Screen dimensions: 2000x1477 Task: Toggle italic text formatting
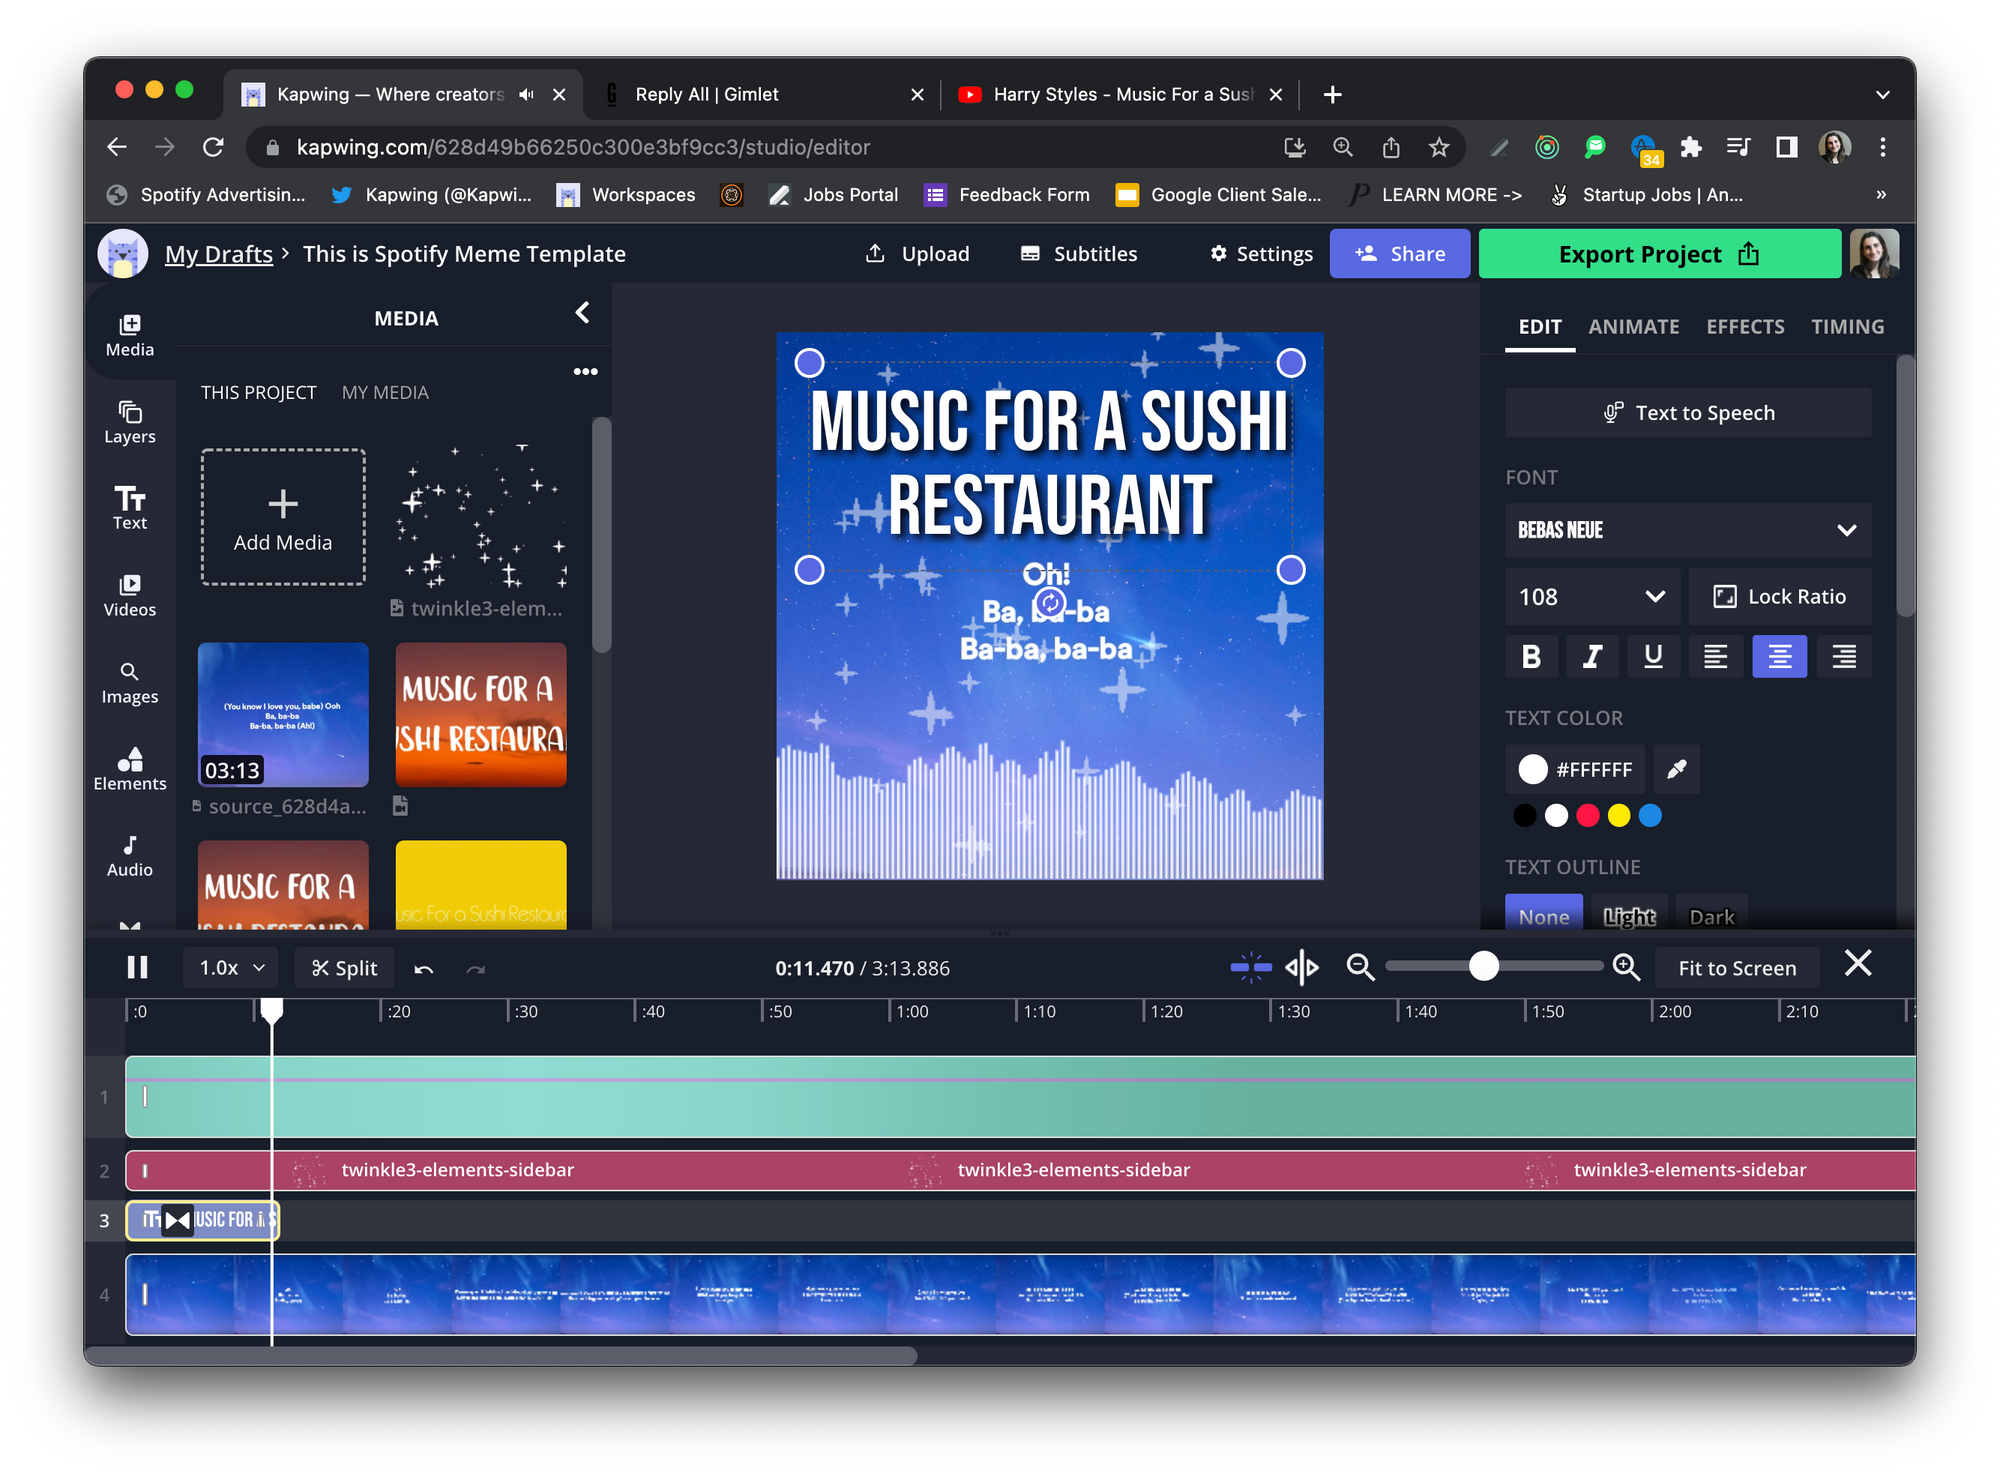coord(1592,657)
